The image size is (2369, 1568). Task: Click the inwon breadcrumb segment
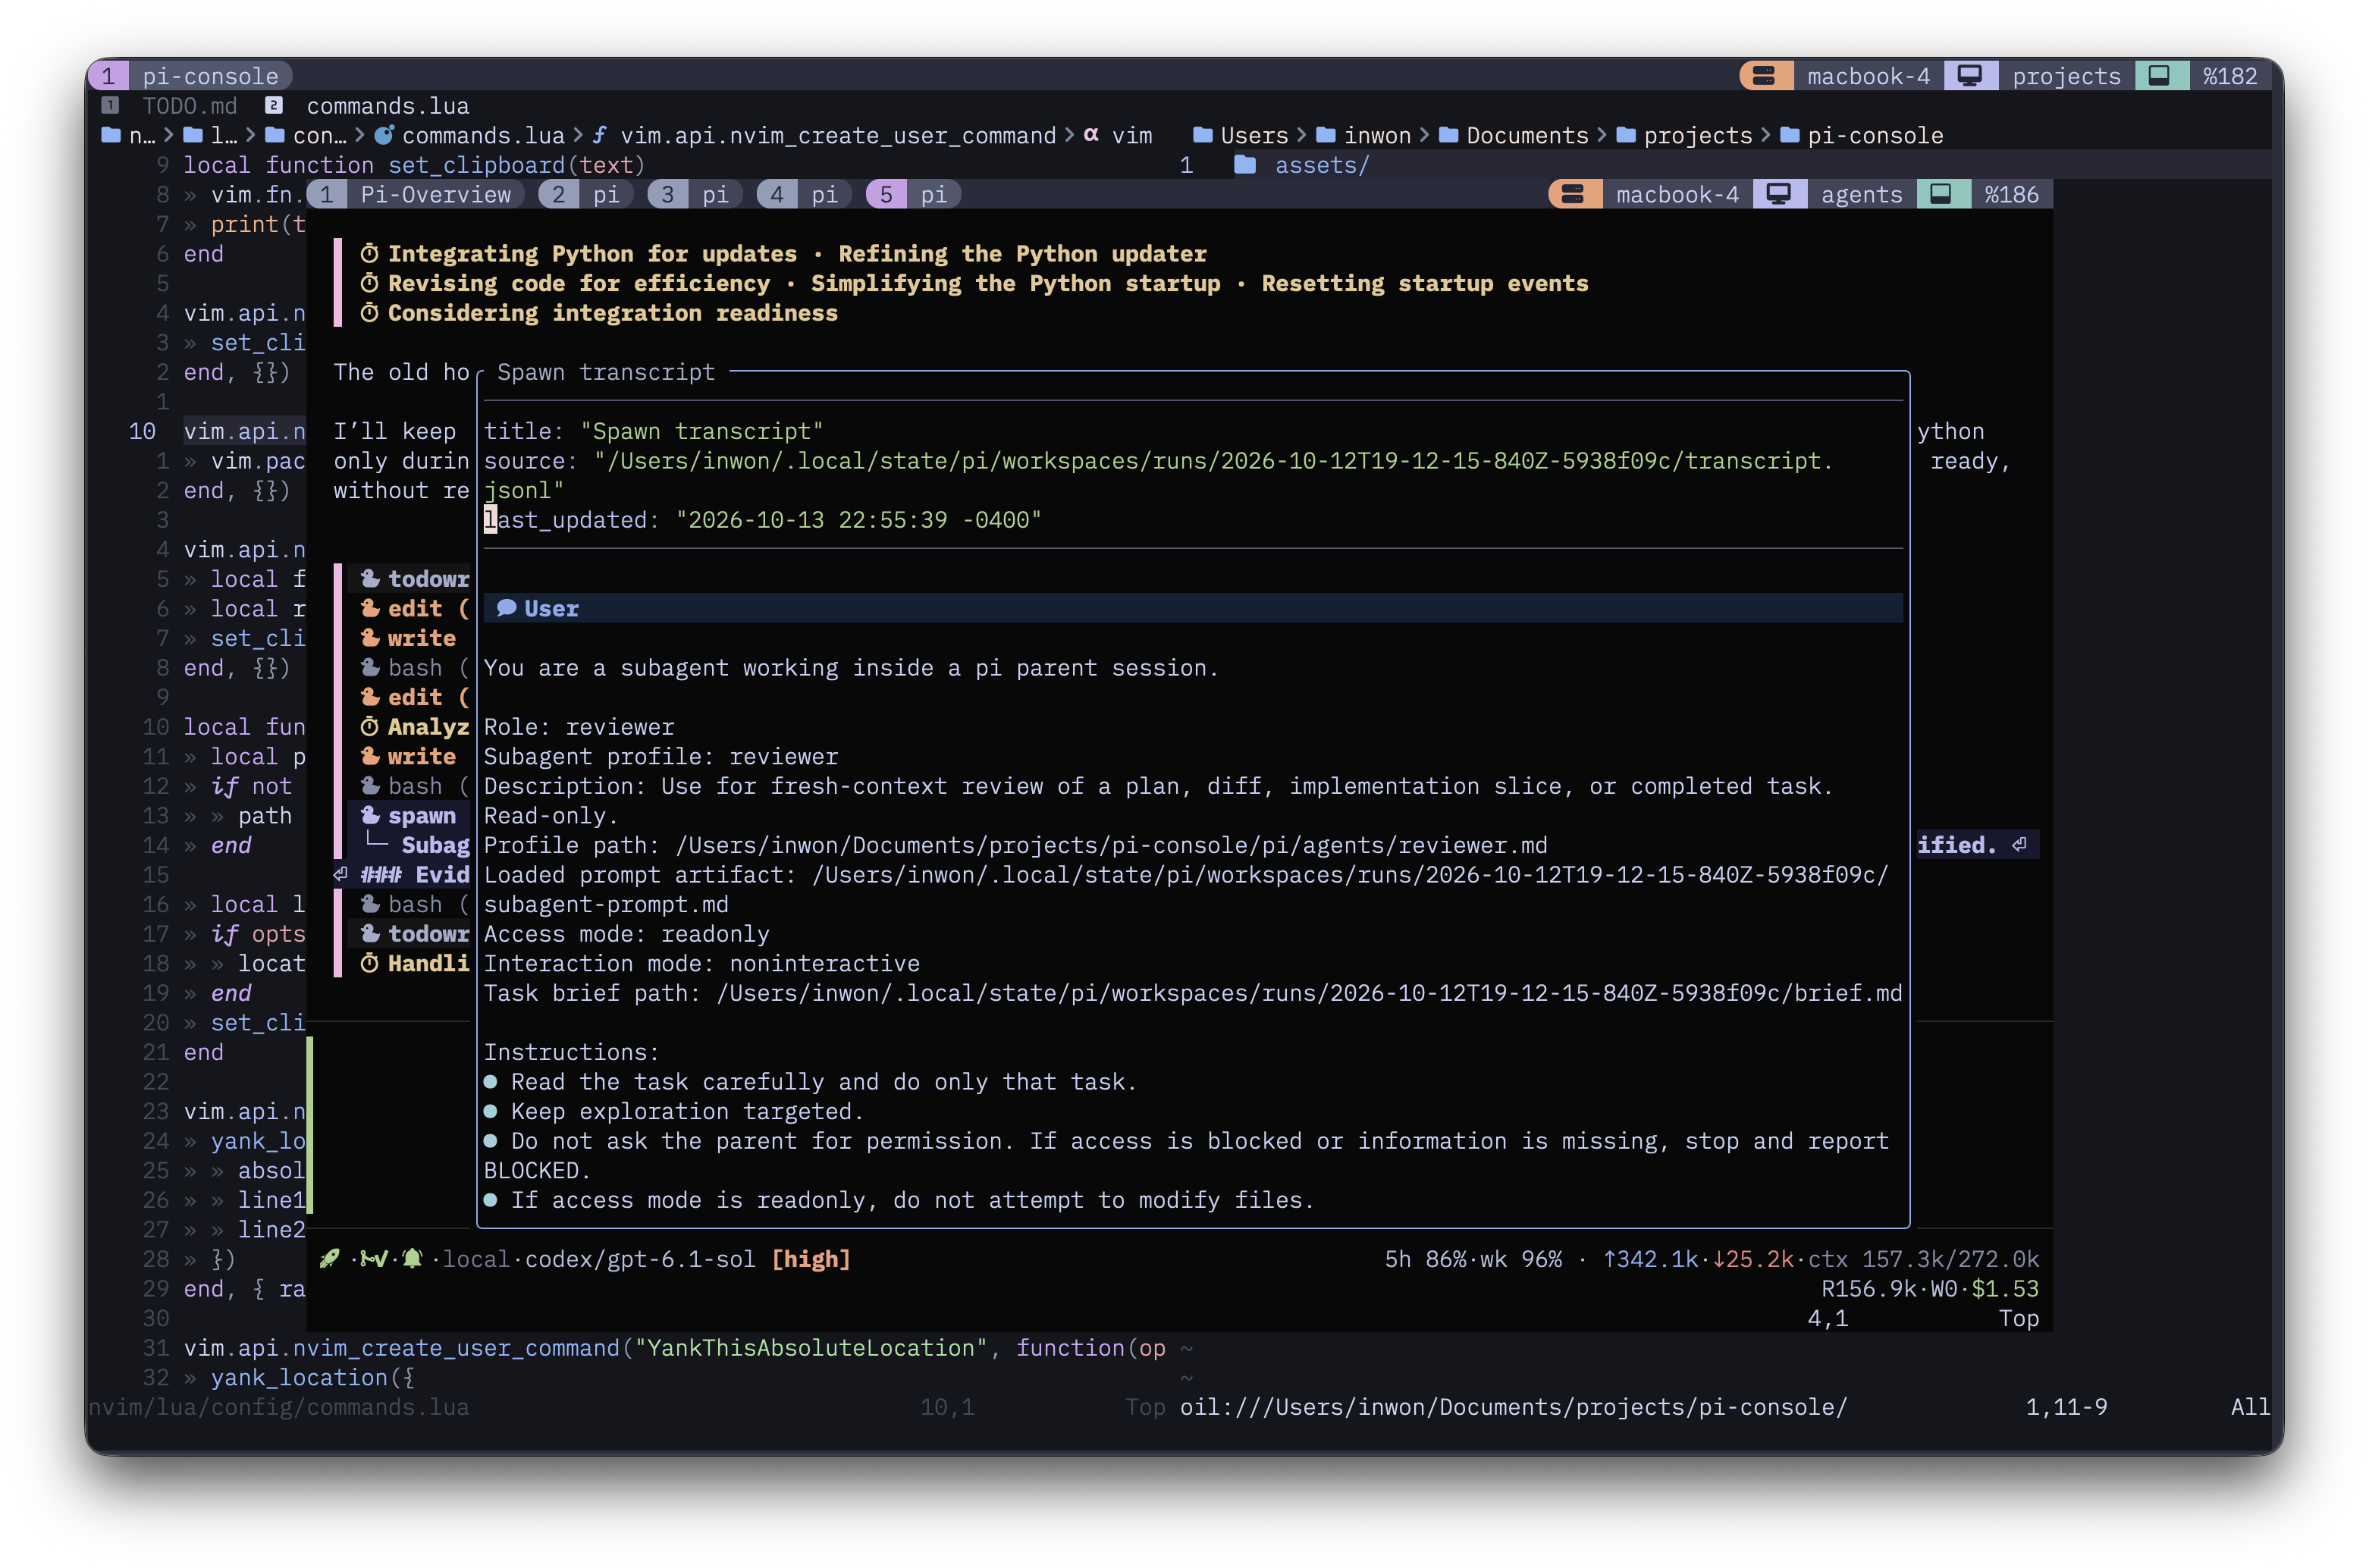[x=1377, y=135]
